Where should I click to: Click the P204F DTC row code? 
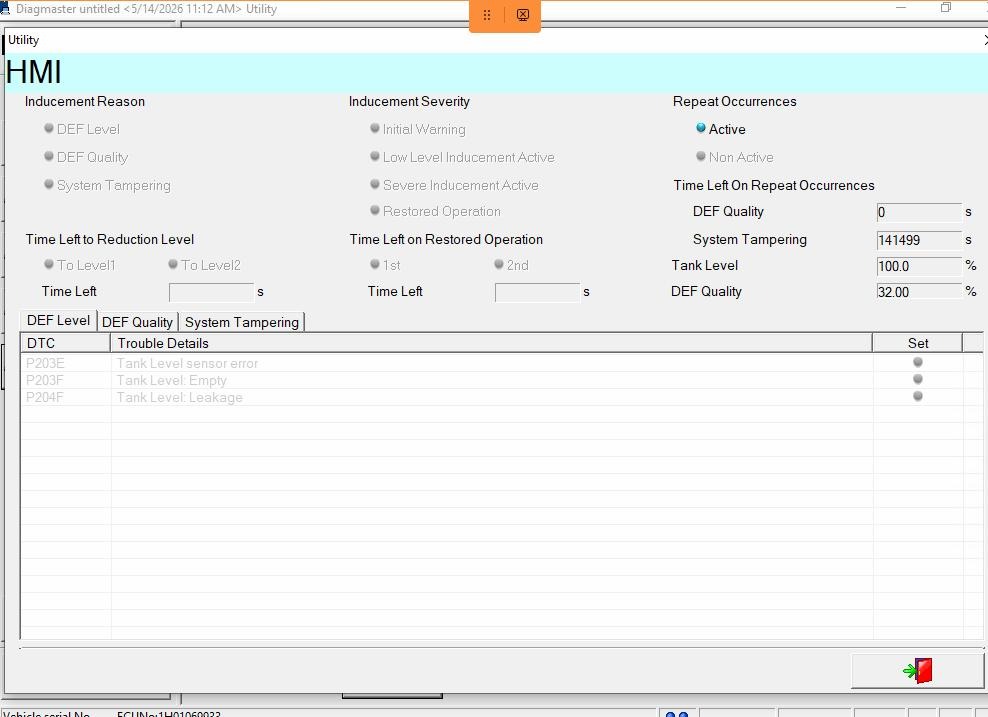(45, 398)
